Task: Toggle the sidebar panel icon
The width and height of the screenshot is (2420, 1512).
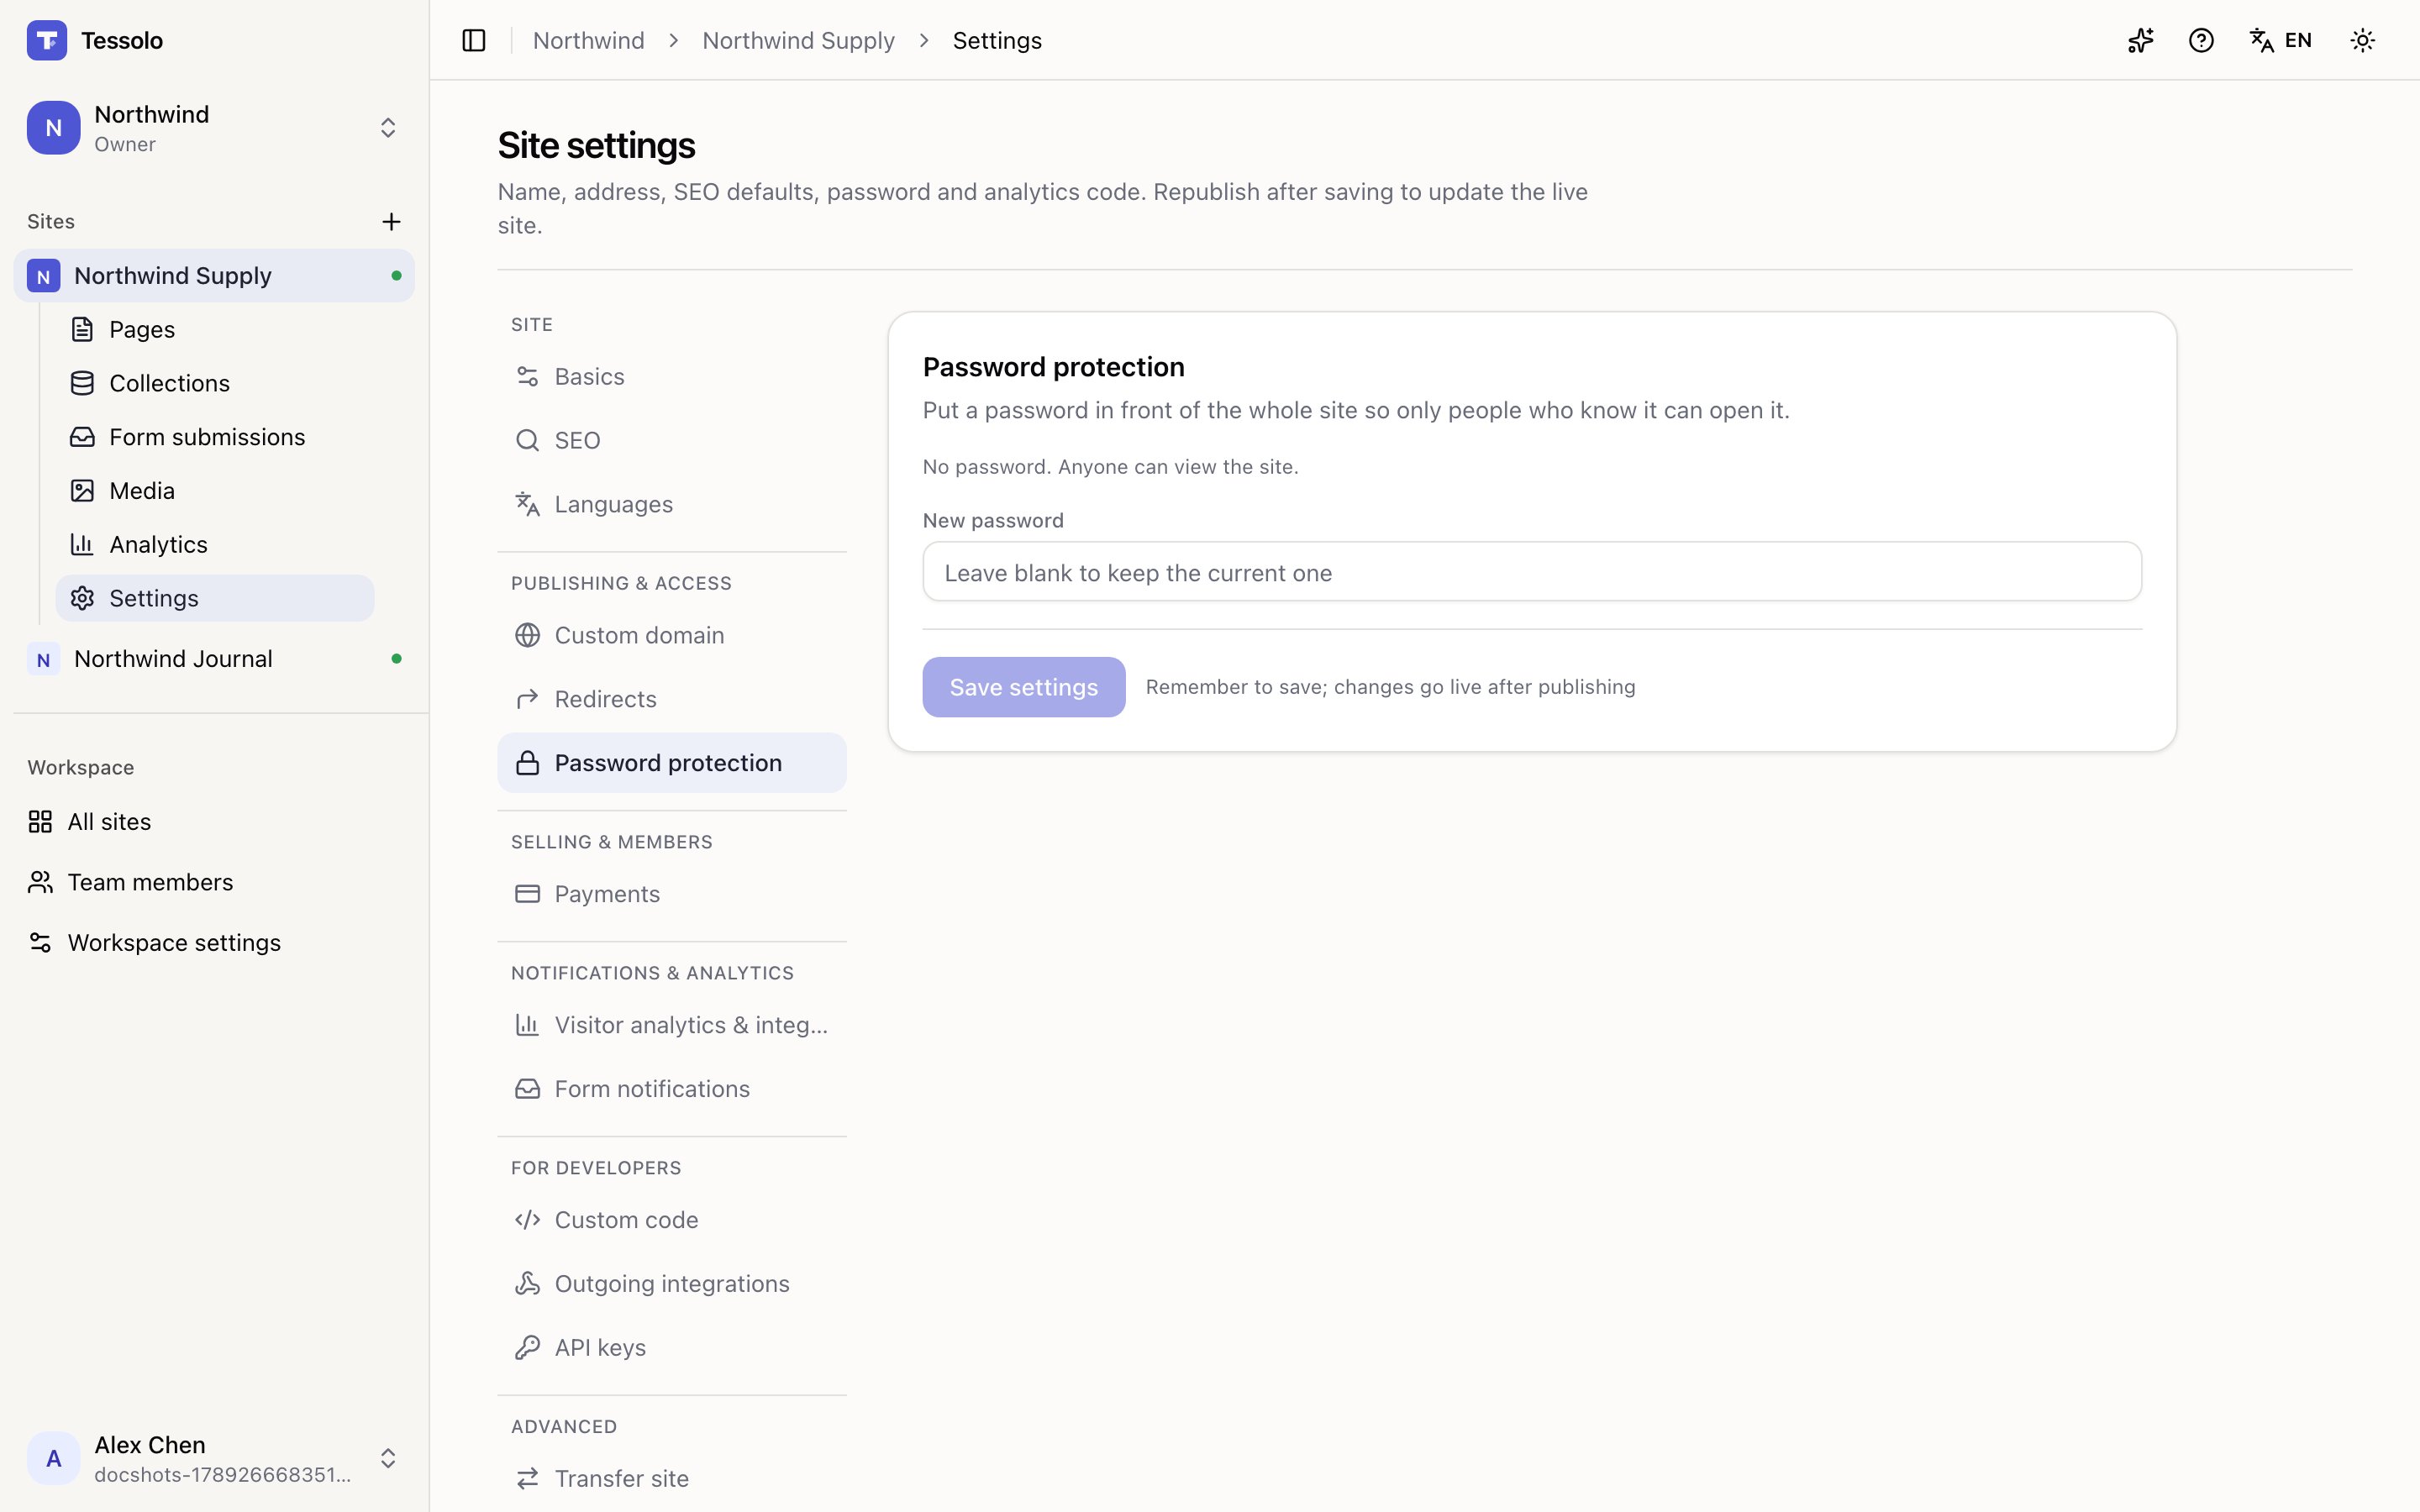Action: coord(474,40)
